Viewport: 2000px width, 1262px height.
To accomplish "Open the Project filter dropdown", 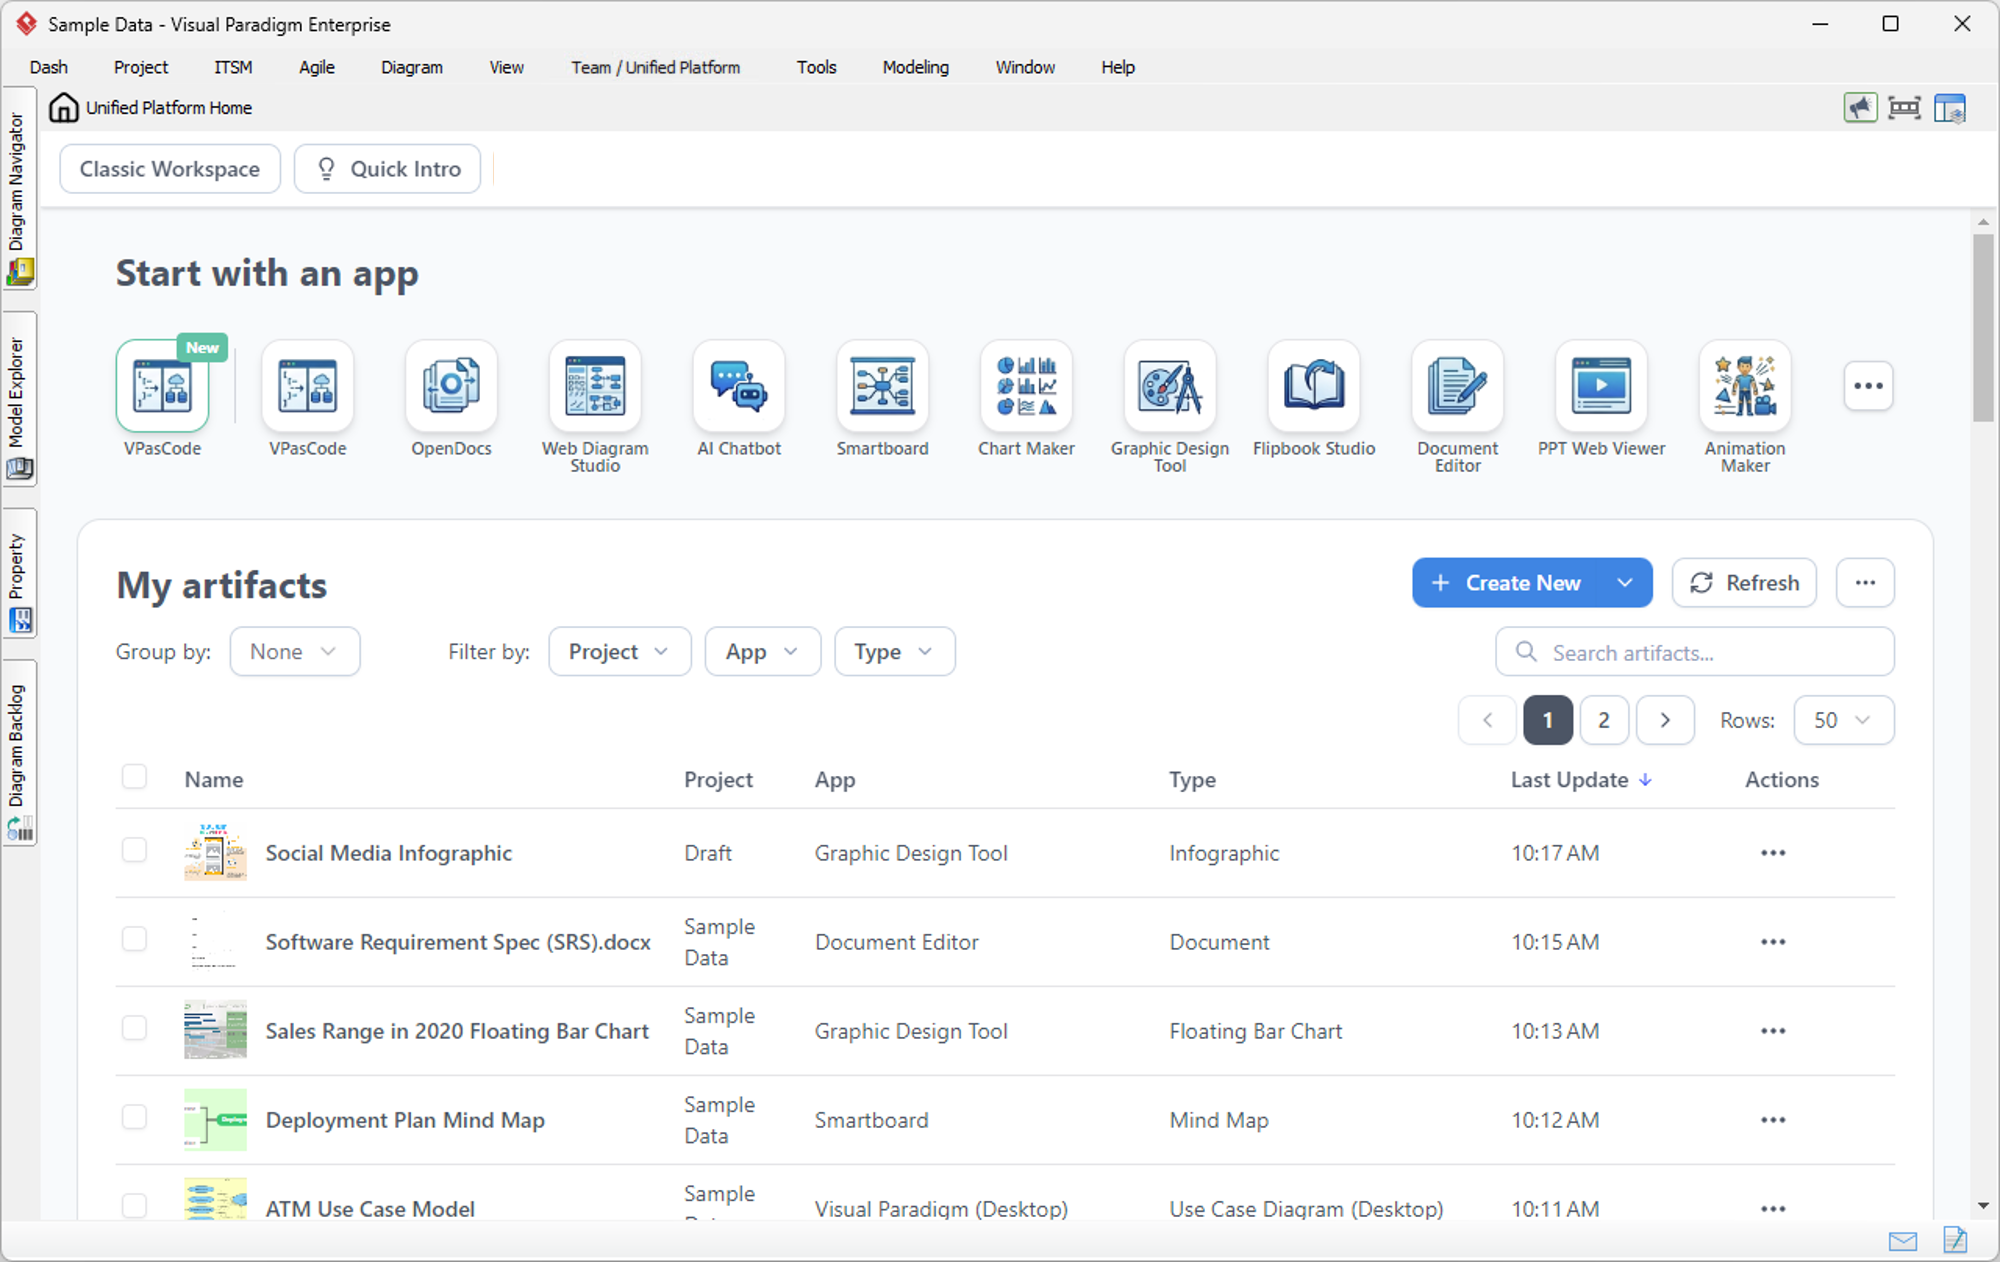I will [619, 652].
